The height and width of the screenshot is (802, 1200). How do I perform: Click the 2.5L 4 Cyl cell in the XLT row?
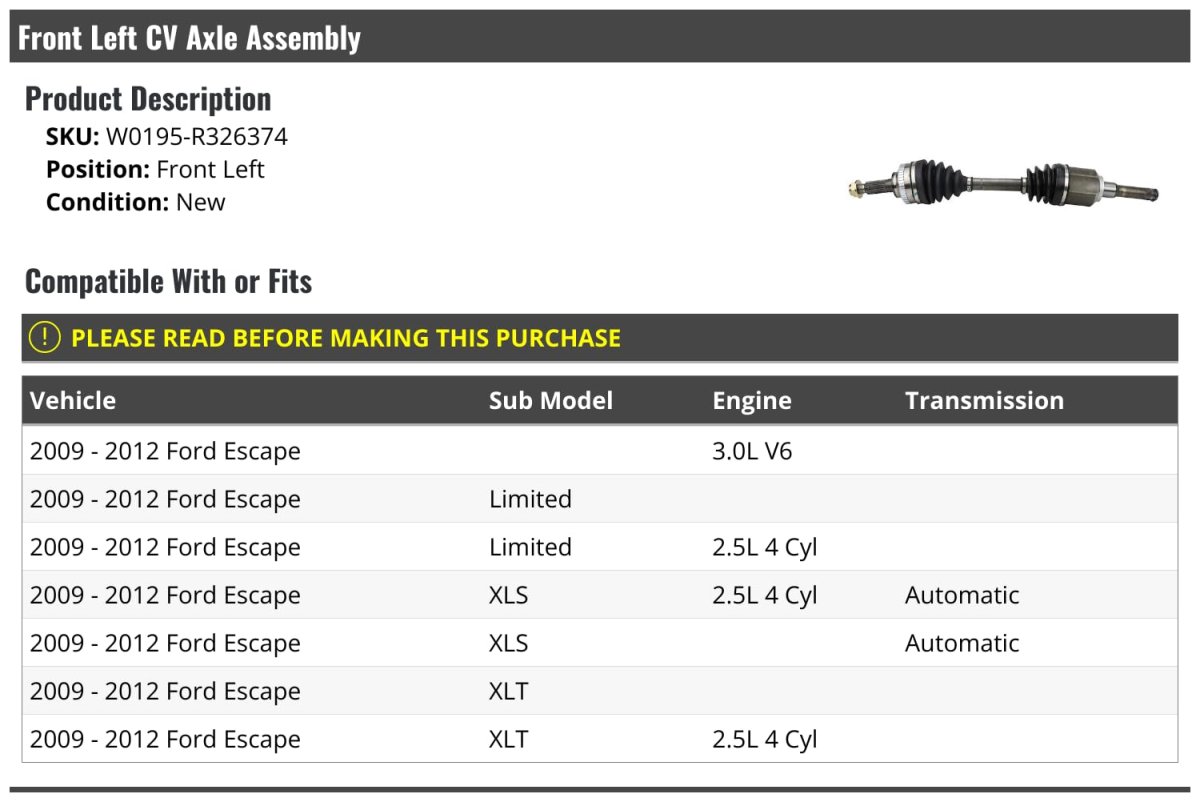click(x=764, y=739)
